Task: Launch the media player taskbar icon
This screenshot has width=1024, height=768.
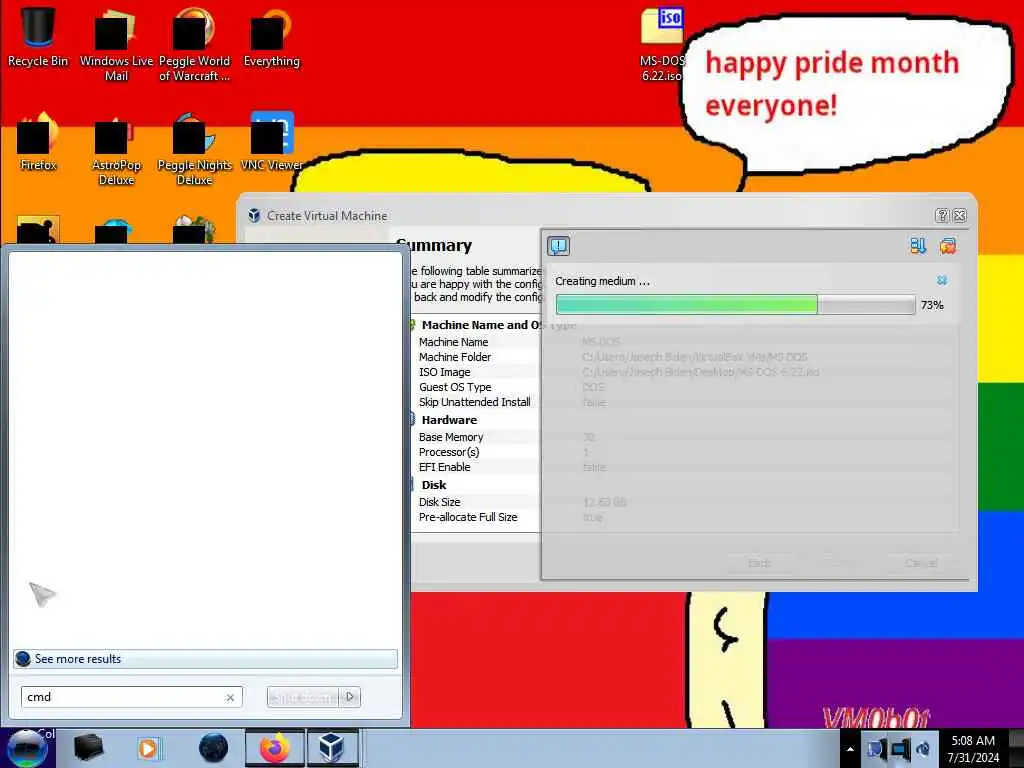Action: click(148, 748)
